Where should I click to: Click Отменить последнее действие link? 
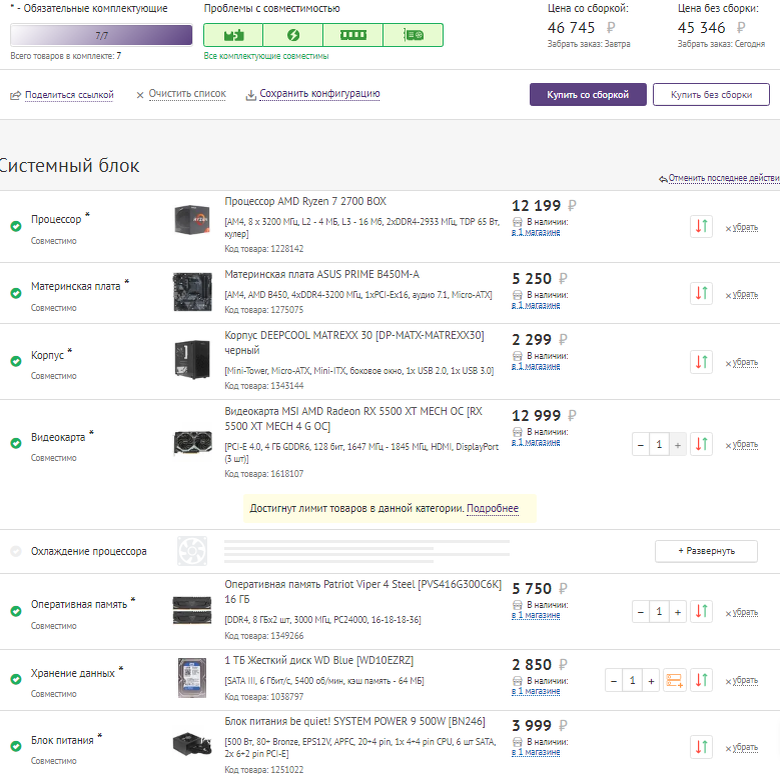[724, 178]
